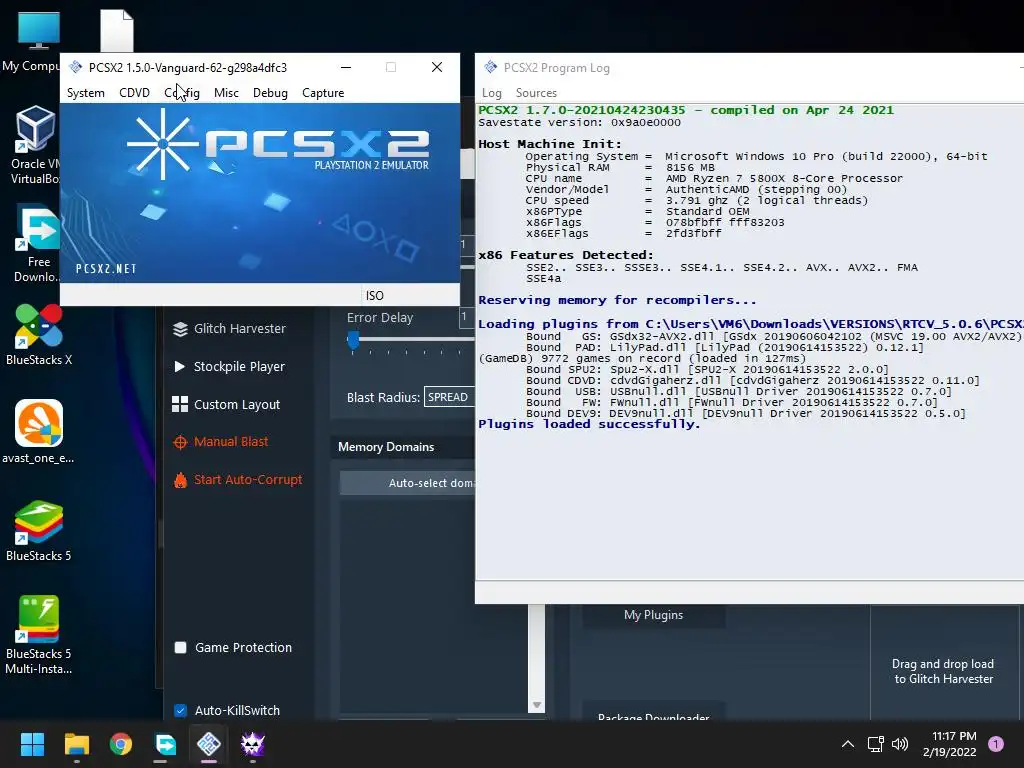Screen dimensions: 1024x768
Task: Click the Manual Blast crosshair icon
Action: point(180,442)
